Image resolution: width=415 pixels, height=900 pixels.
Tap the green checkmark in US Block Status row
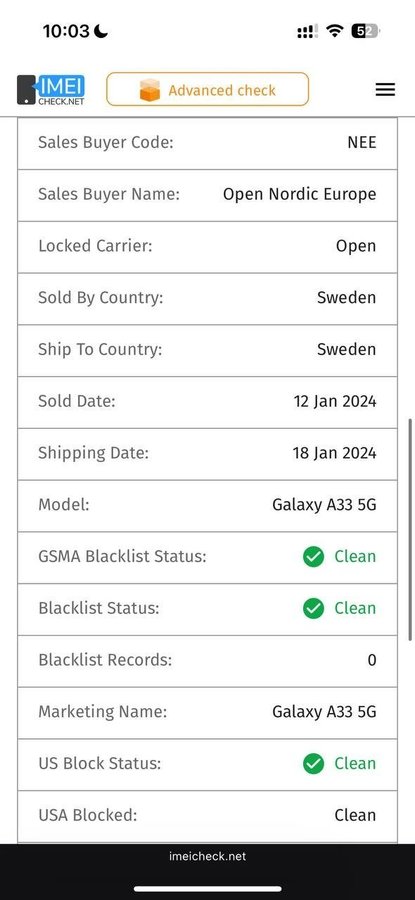tap(313, 763)
